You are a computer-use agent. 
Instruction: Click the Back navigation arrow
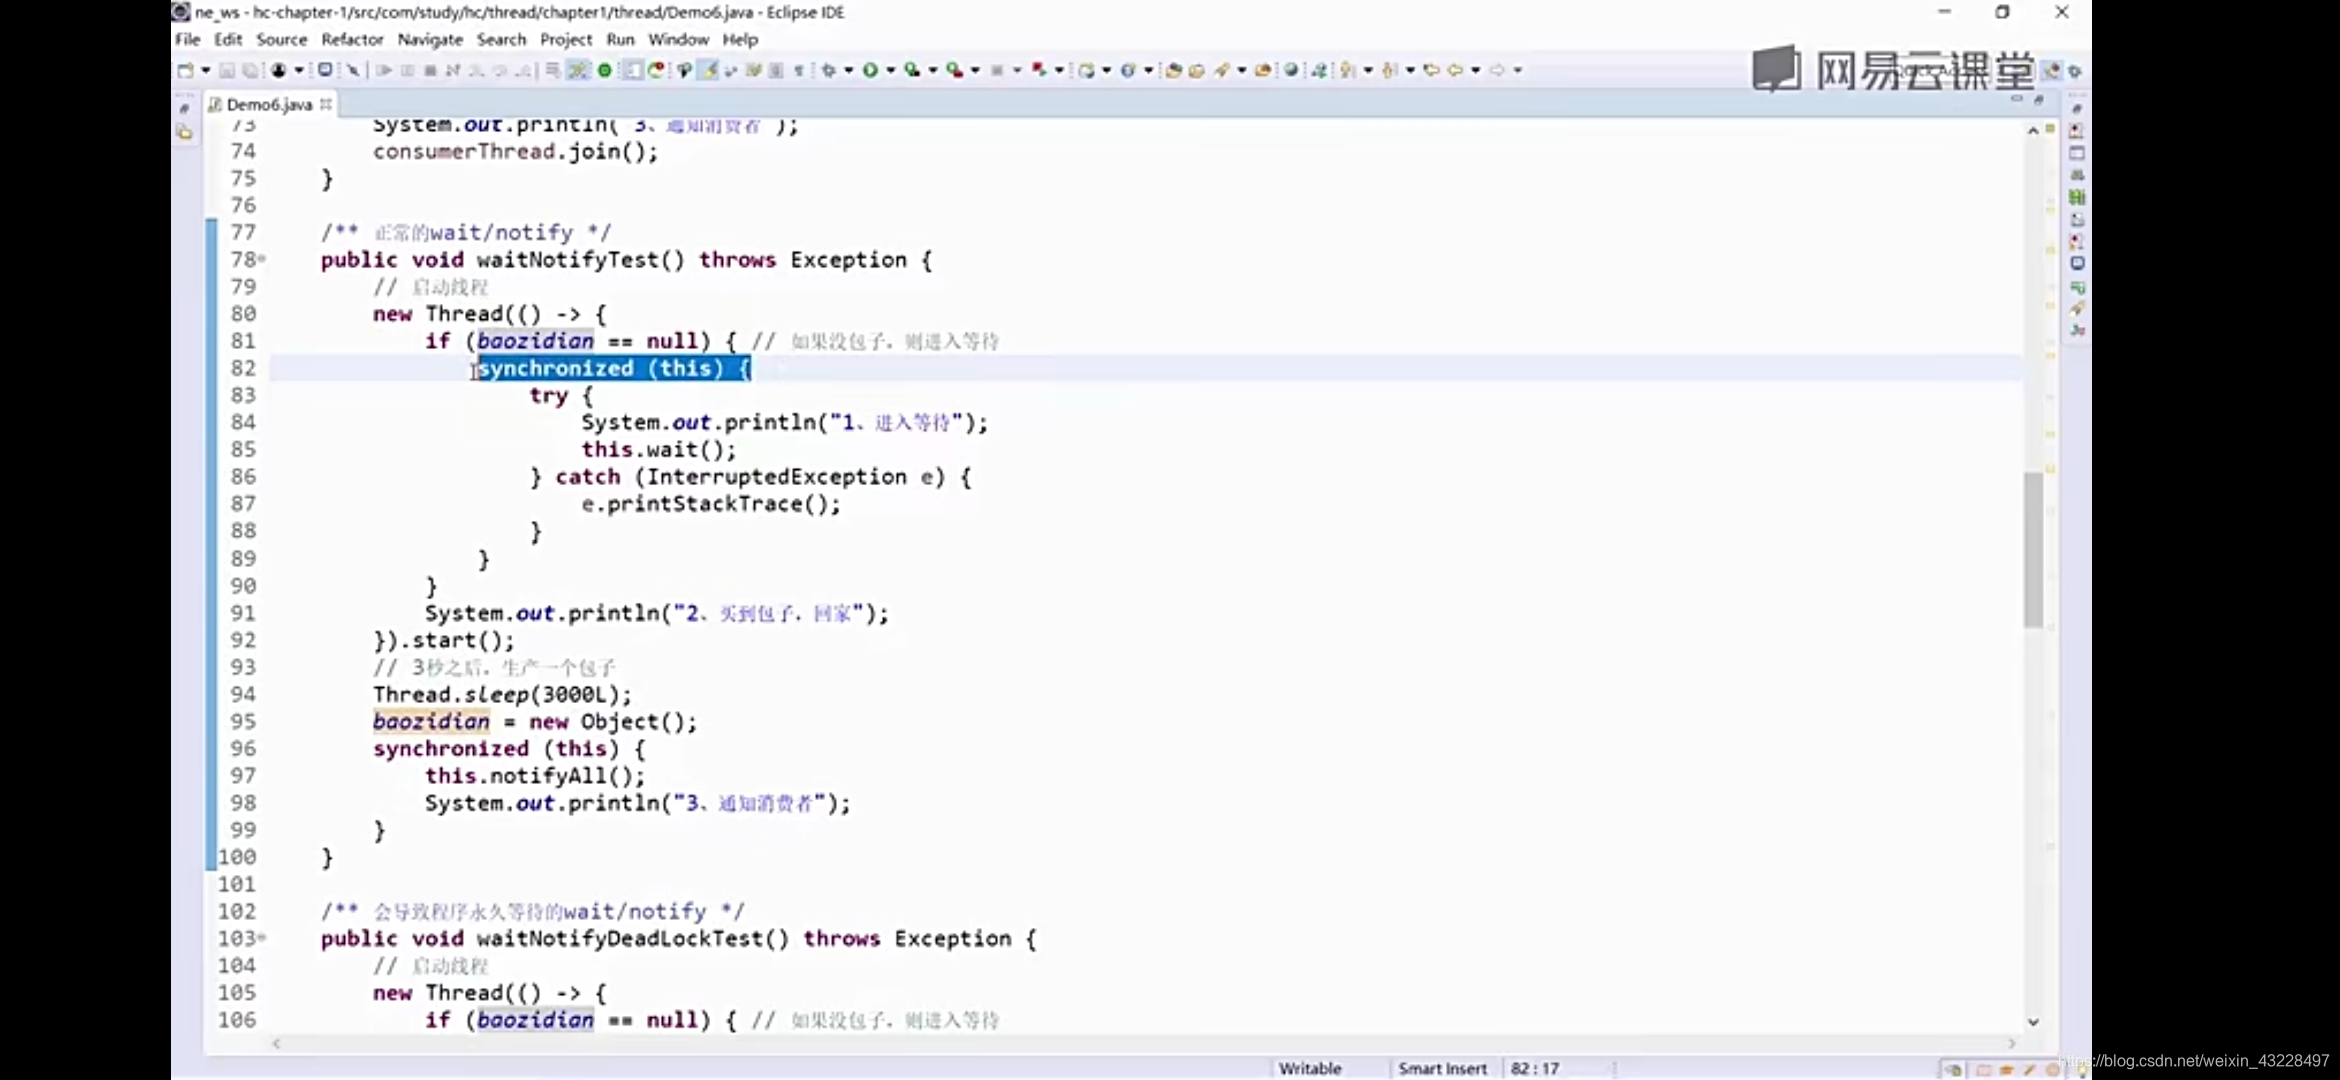point(1455,70)
